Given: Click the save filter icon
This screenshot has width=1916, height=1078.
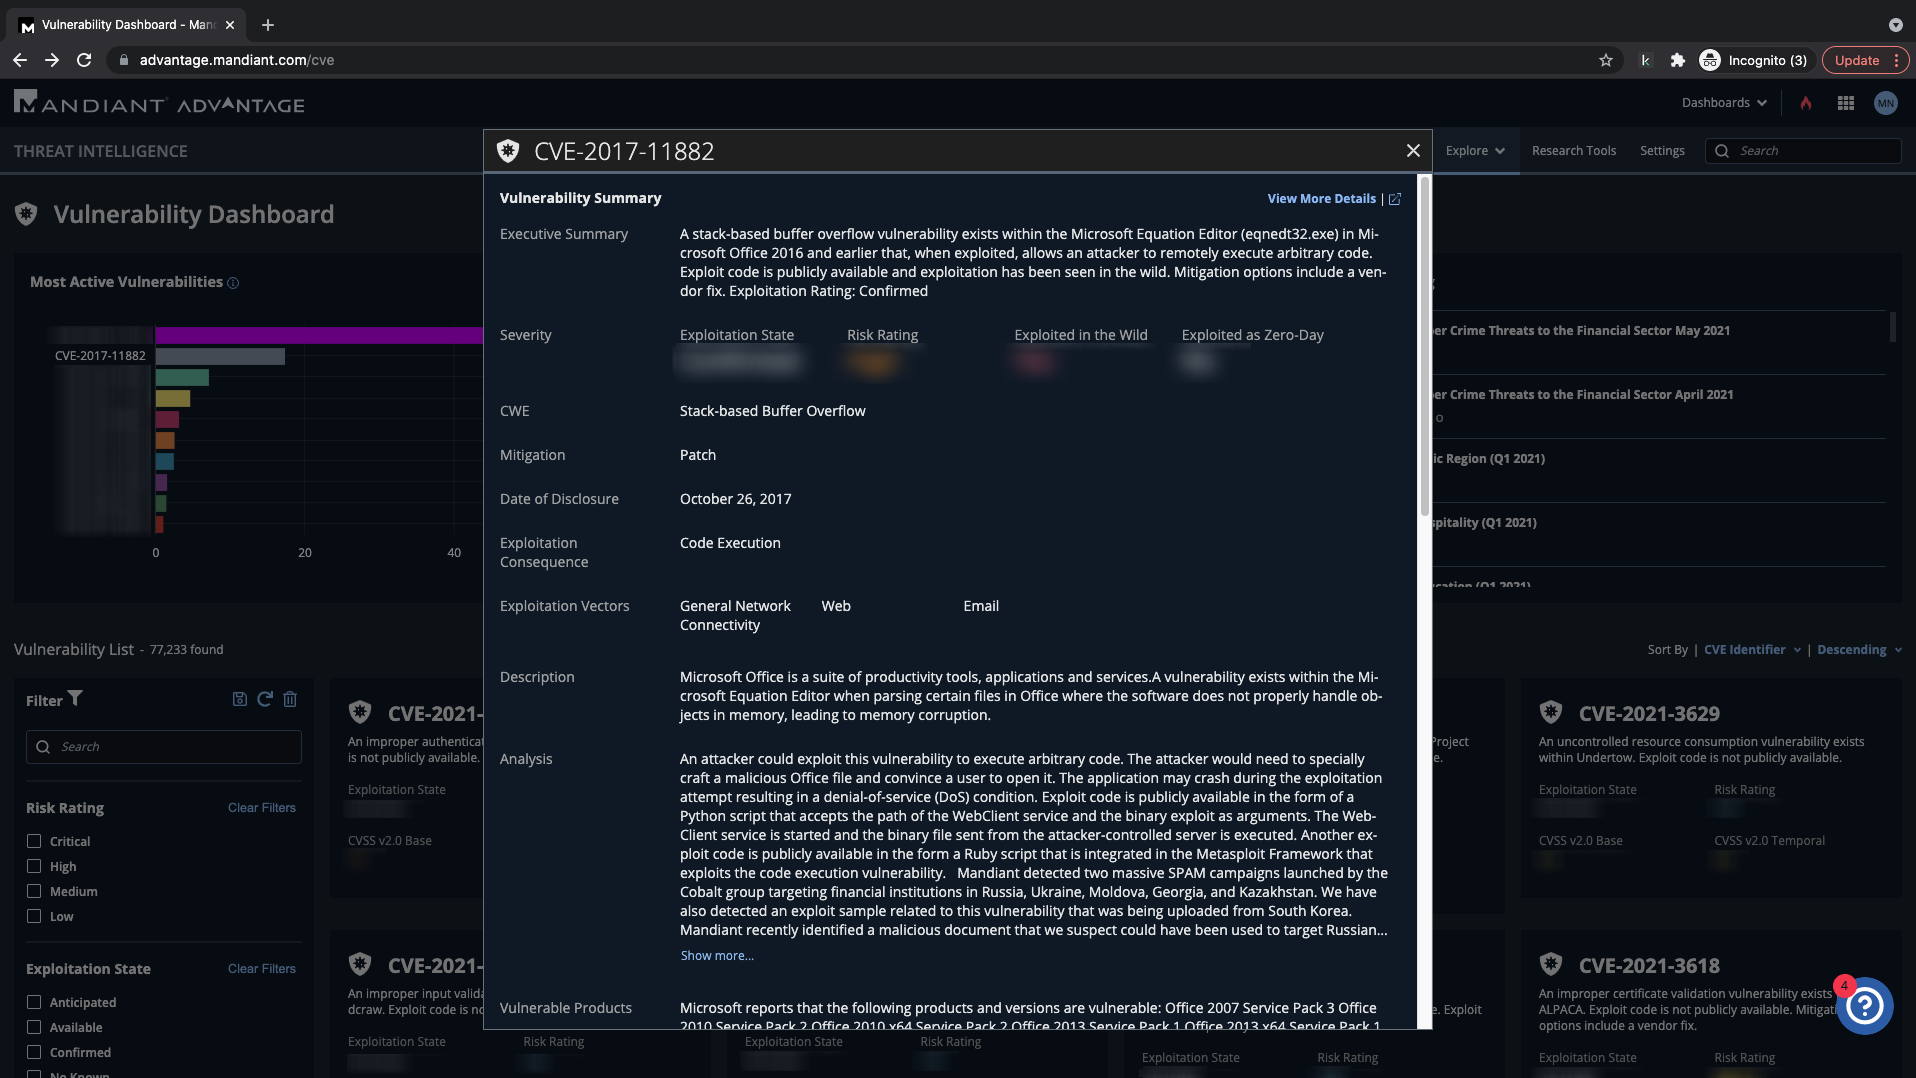Looking at the screenshot, I should [239, 699].
